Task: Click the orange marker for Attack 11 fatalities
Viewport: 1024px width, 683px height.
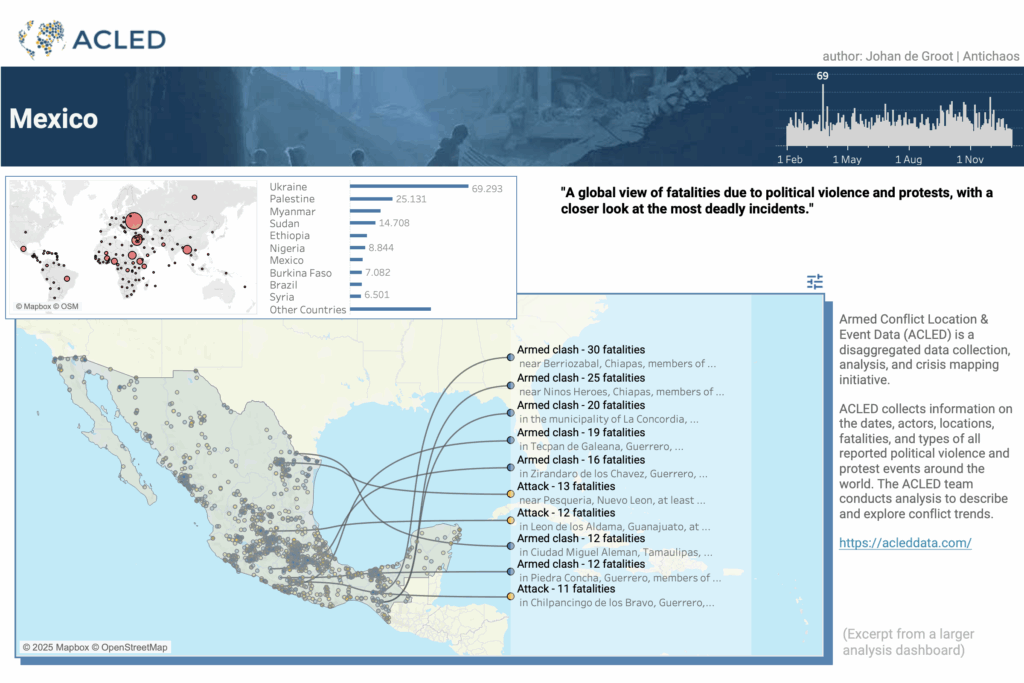Action: [510, 597]
